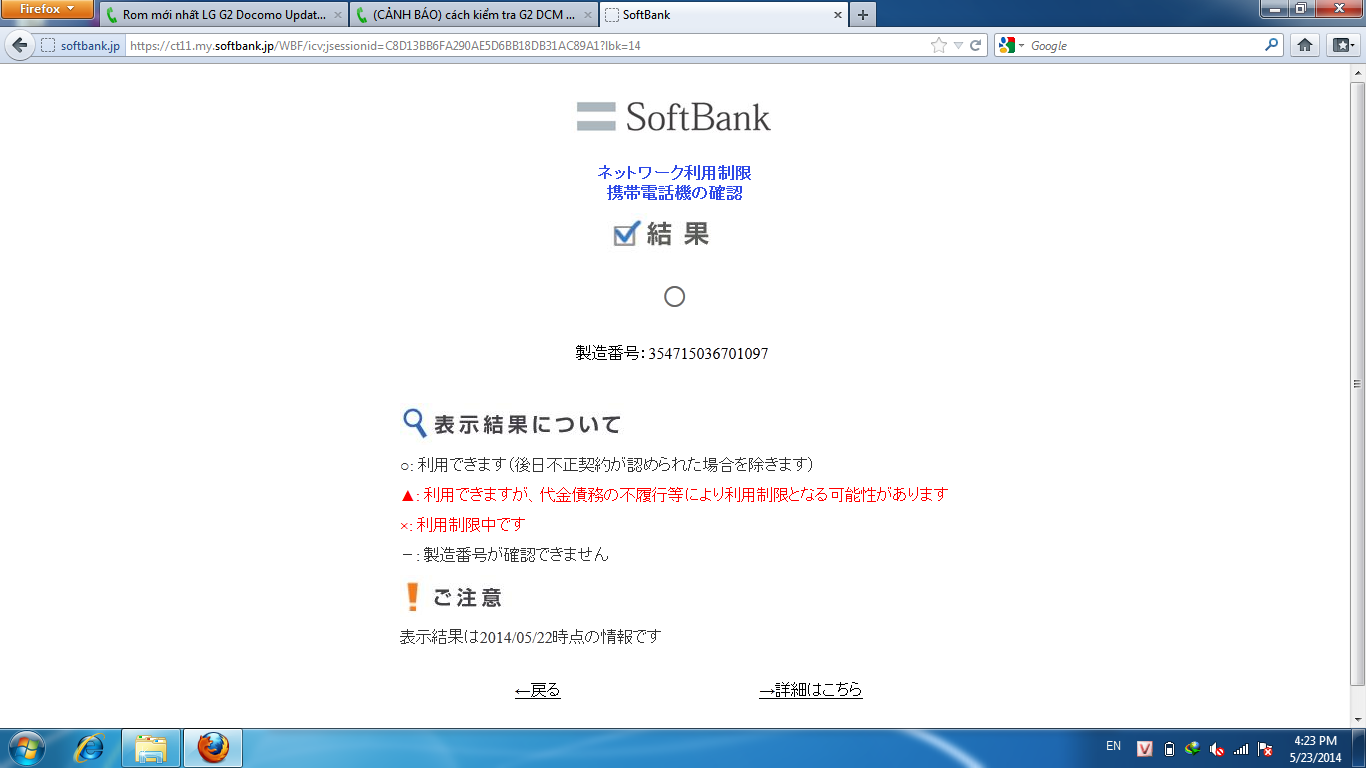Viewport: 1366px width, 768px height.
Task: Reload the page
Action: point(975,46)
